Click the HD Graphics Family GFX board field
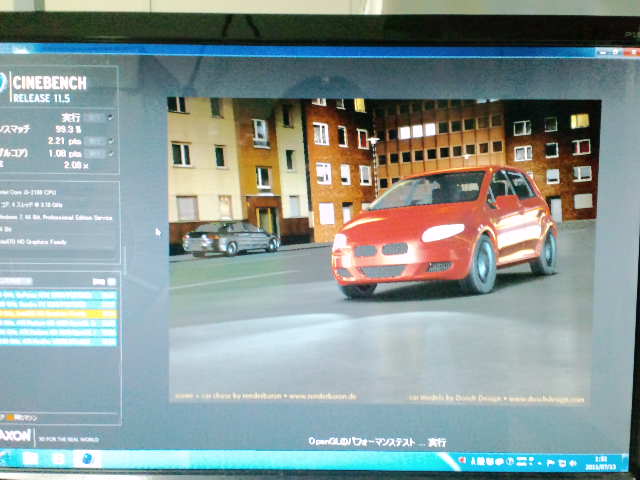Image resolution: width=640 pixels, height=480 pixels. (33, 242)
